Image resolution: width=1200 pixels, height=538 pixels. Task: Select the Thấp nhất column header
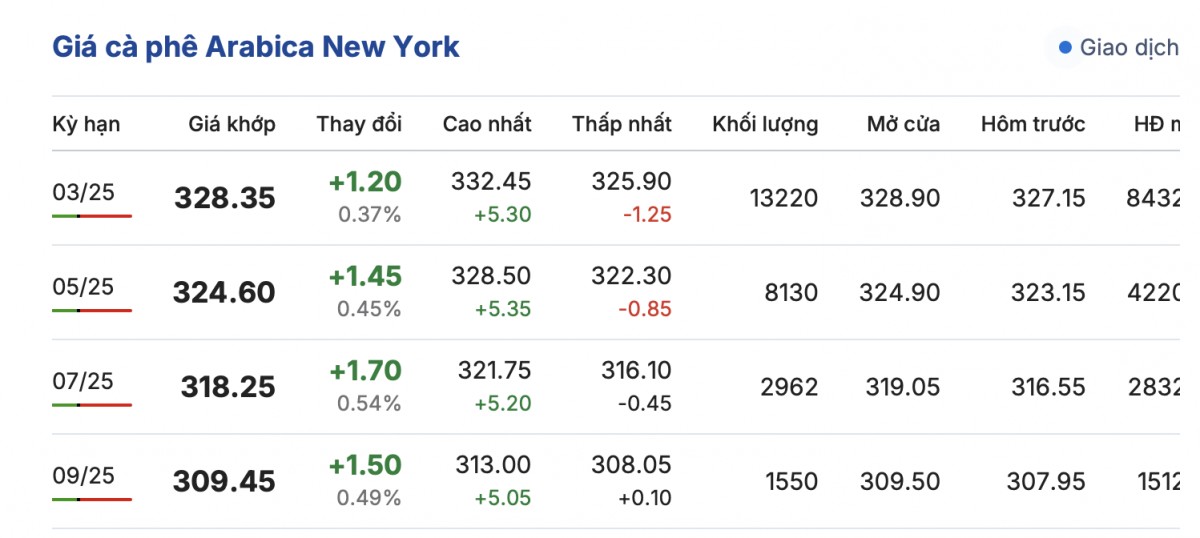pos(622,124)
